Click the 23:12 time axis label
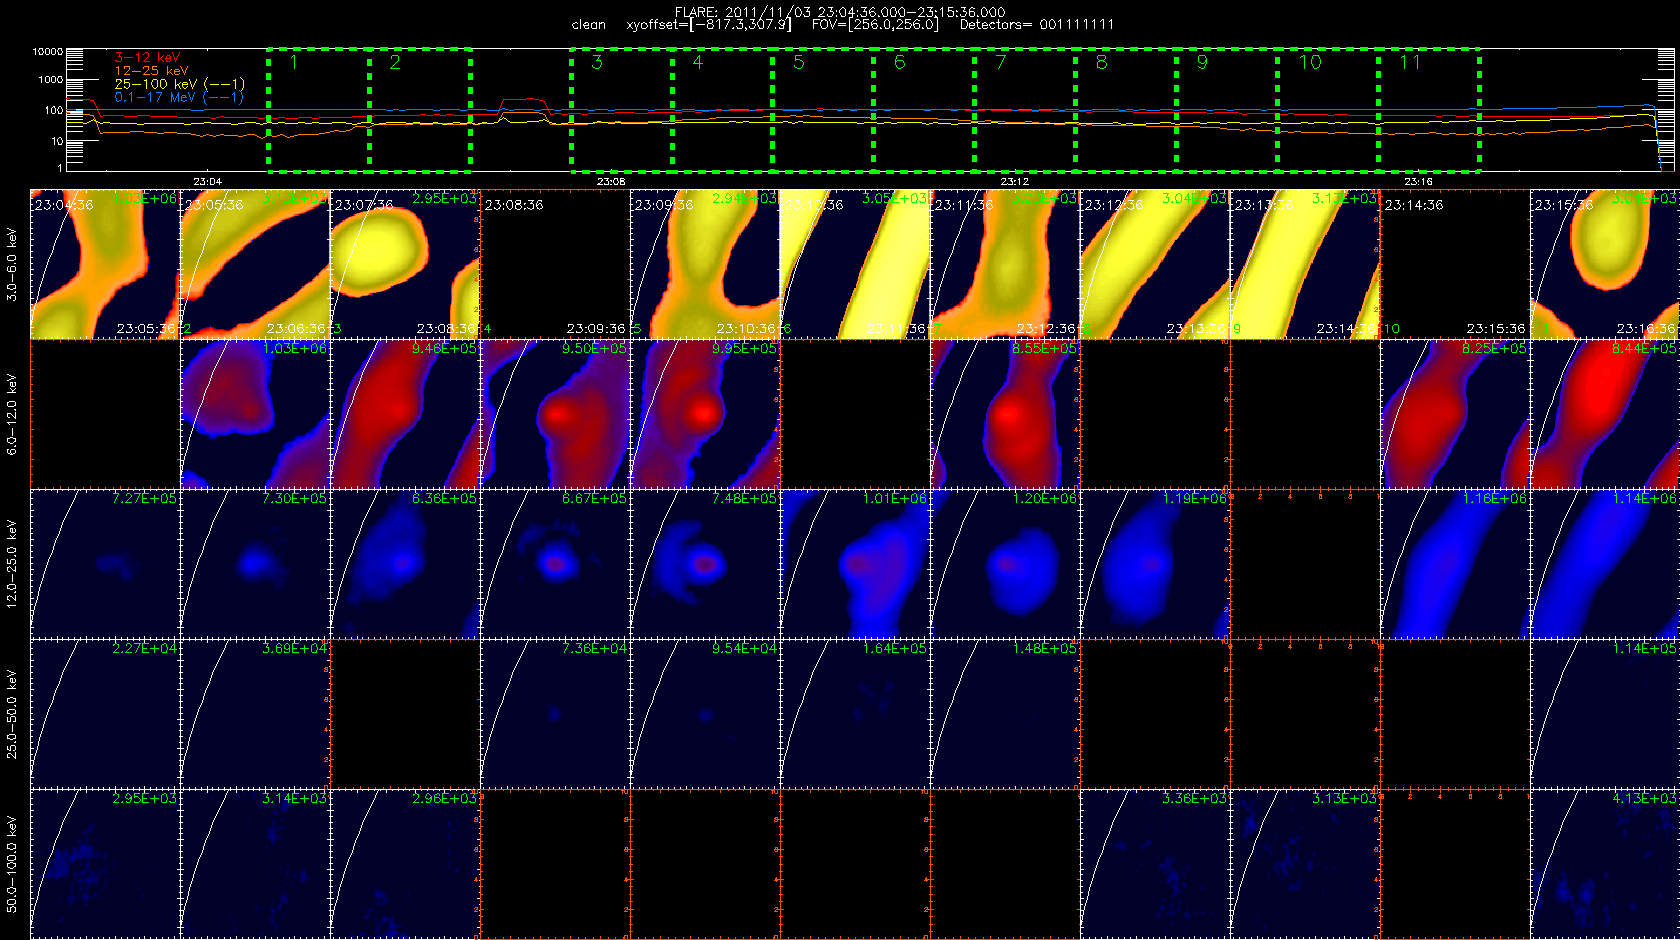The image size is (1680, 940). (x=1014, y=182)
